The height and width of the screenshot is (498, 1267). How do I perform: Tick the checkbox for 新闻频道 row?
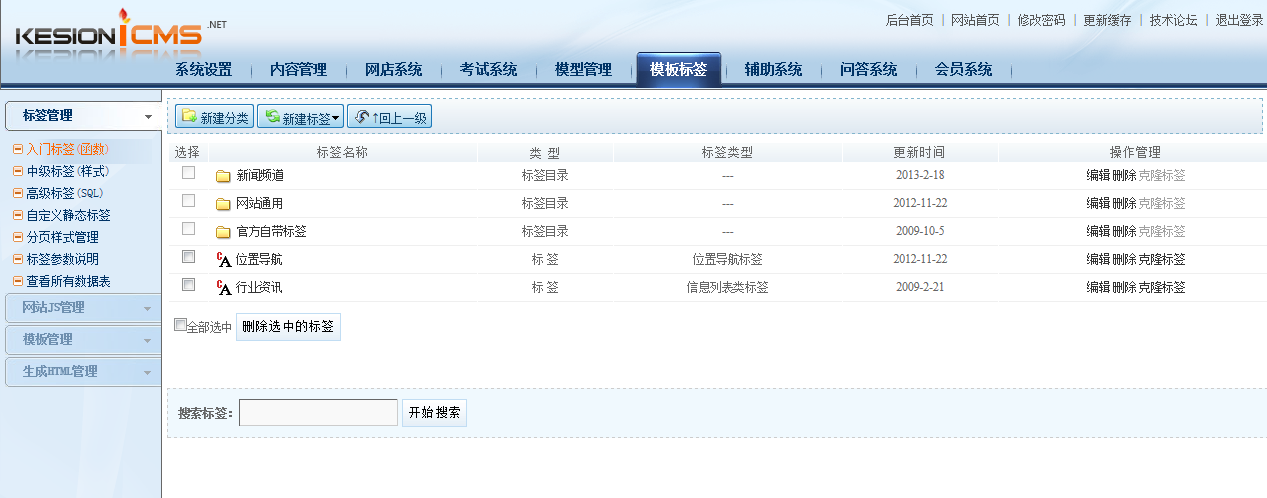click(x=188, y=173)
